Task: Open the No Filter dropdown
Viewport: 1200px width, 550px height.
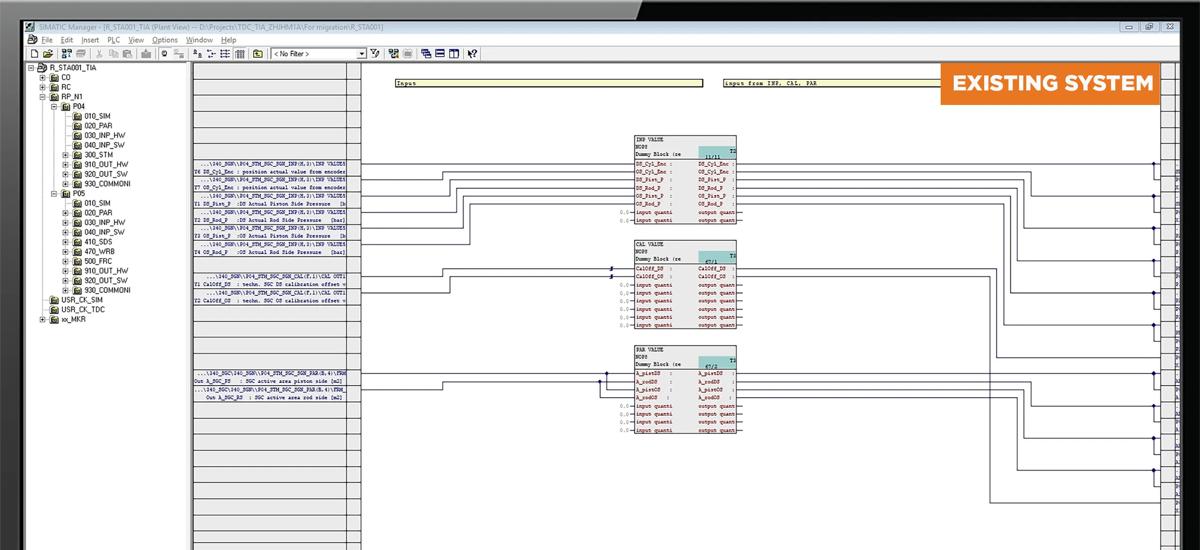Action: click(361, 53)
